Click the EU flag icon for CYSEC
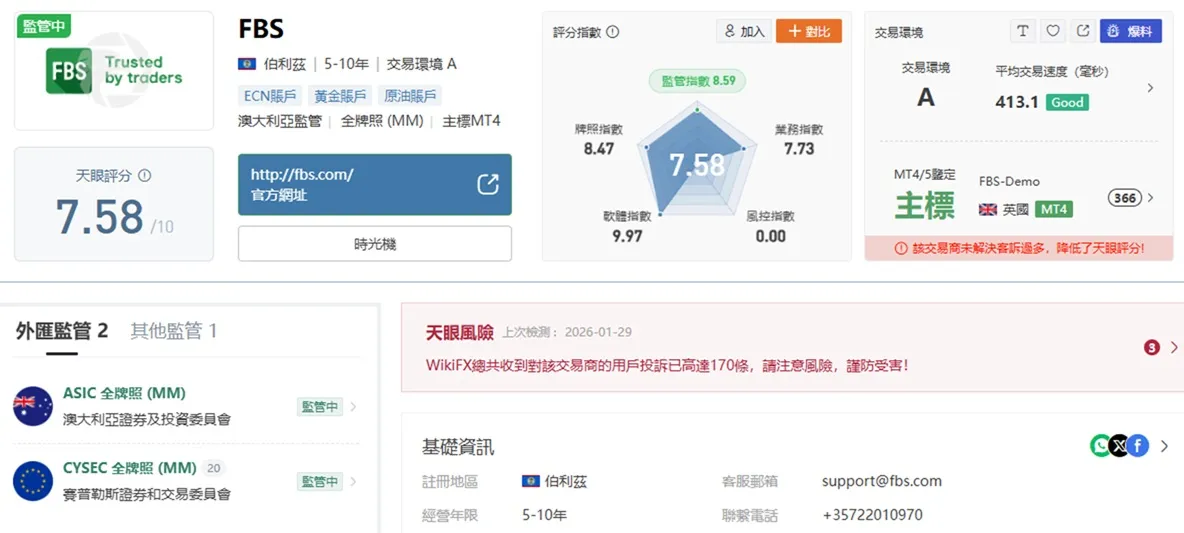The width and height of the screenshot is (1184, 533). (33, 481)
